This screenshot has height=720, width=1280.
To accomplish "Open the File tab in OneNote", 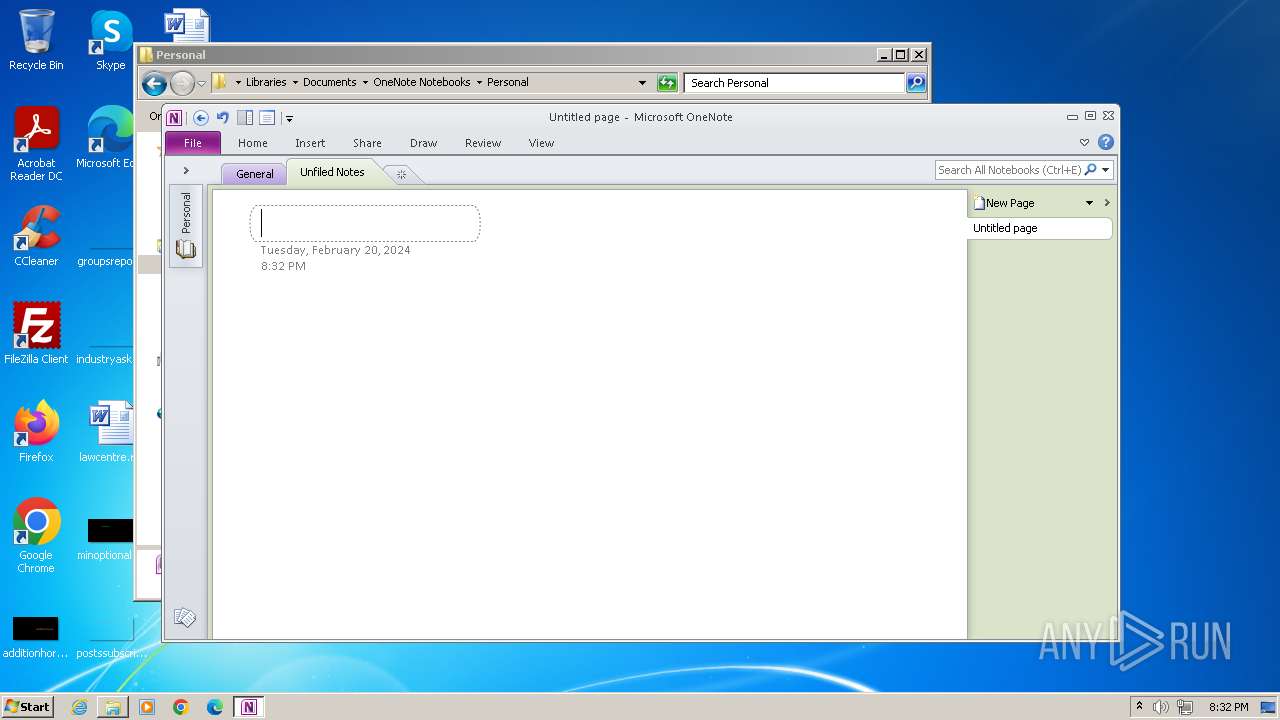I will (x=193, y=143).
